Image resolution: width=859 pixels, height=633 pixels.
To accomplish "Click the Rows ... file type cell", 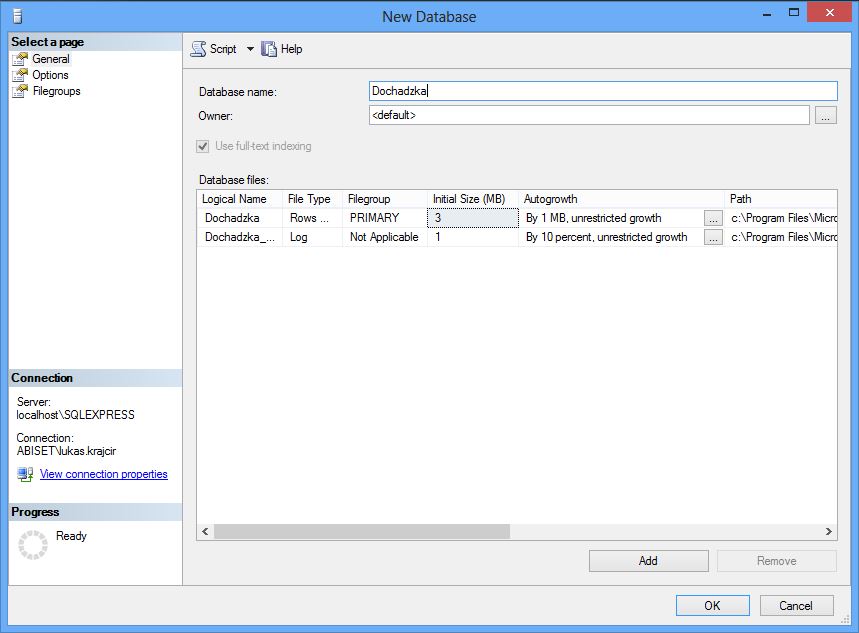I will point(312,218).
